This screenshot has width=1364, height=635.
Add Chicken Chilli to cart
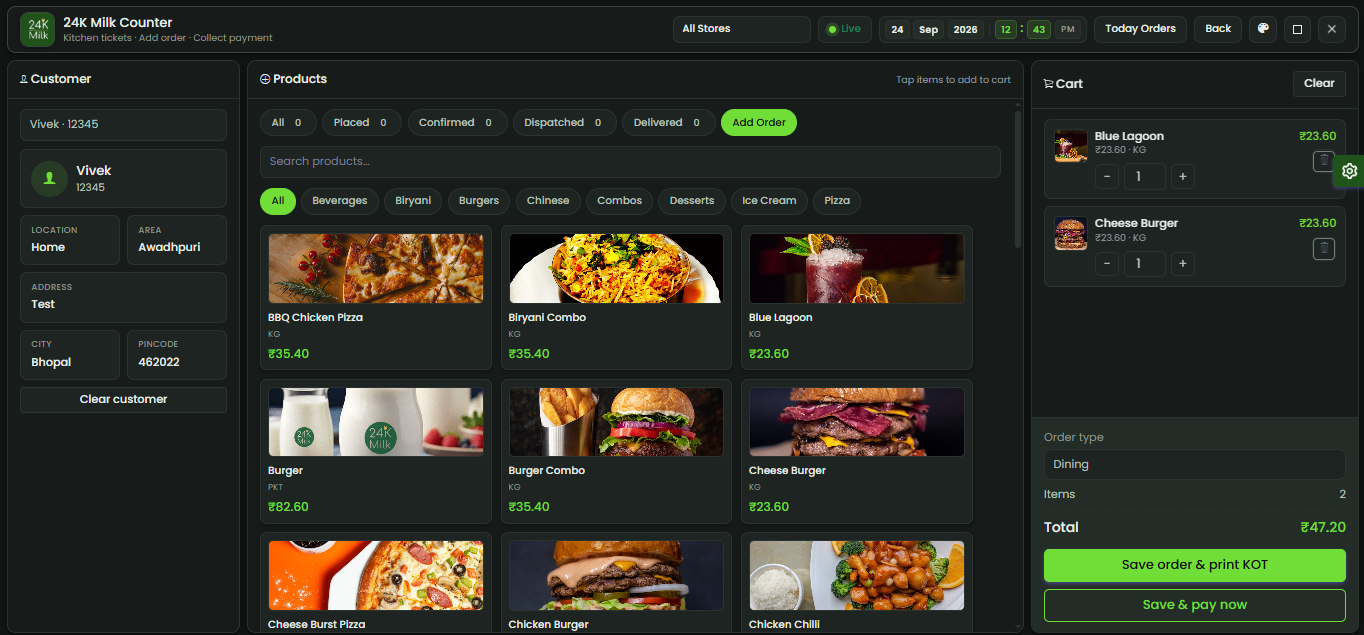pyautogui.click(x=857, y=583)
